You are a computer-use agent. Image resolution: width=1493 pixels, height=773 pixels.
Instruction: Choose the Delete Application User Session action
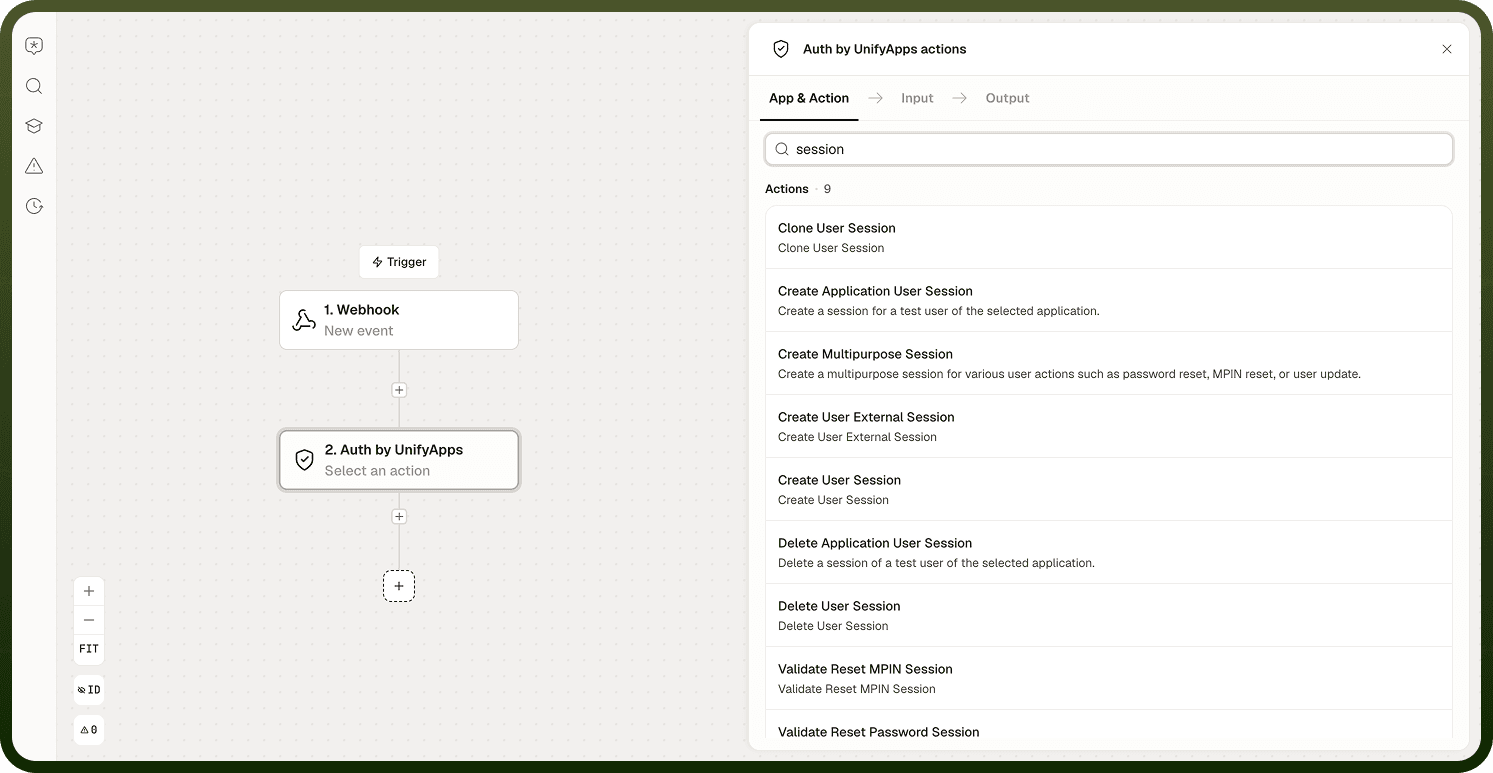[1109, 553]
